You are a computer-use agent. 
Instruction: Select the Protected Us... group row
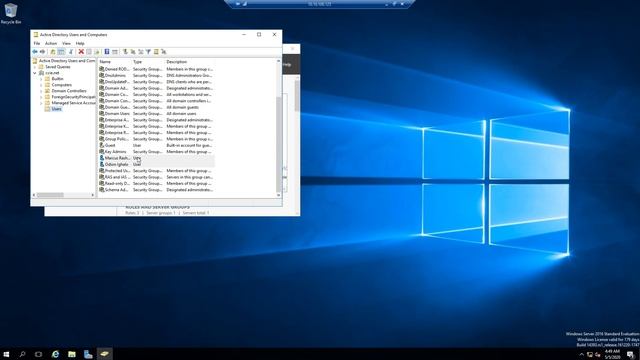(x=156, y=171)
